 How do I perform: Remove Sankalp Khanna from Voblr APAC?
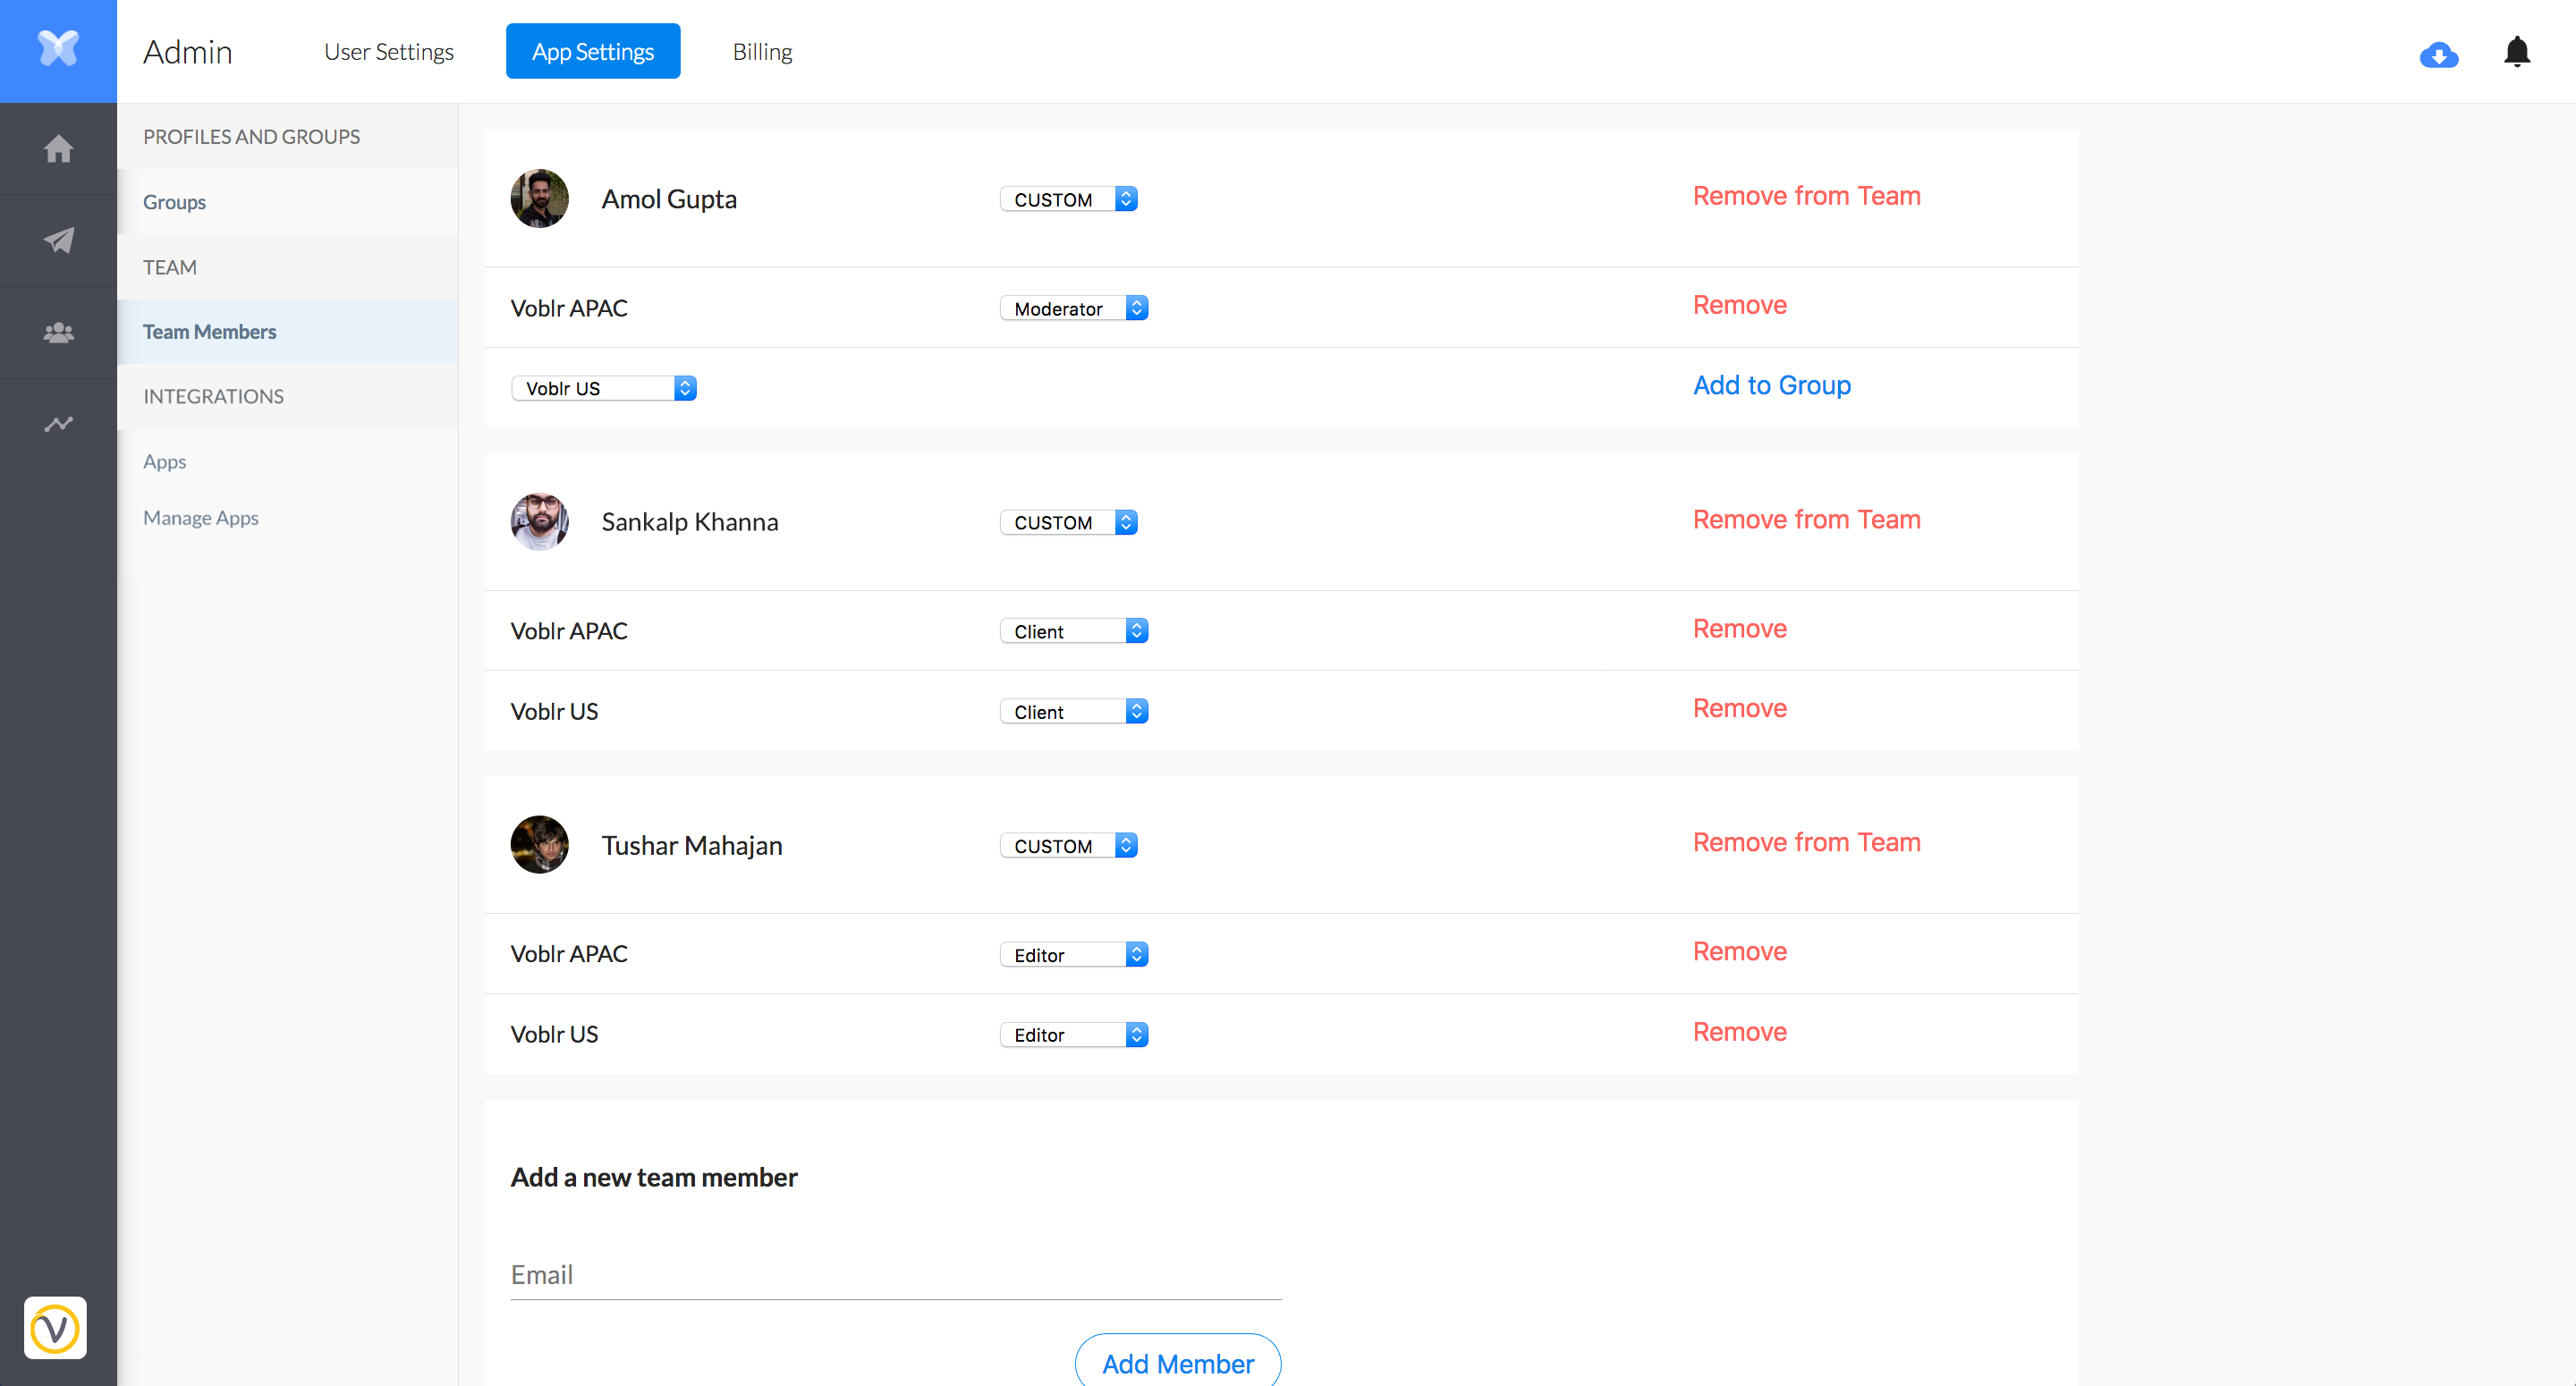click(1739, 628)
